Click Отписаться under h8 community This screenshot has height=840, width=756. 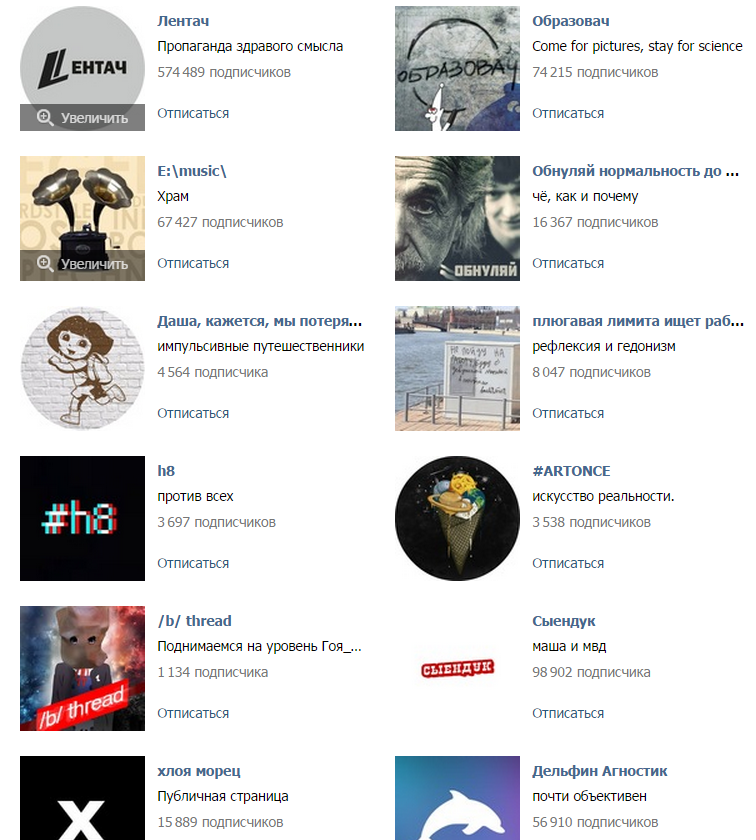(193, 563)
